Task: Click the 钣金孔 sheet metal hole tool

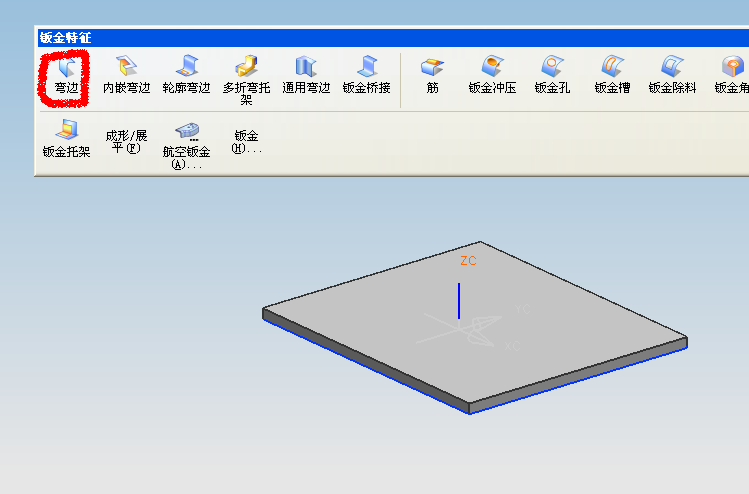Action: coord(552,75)
